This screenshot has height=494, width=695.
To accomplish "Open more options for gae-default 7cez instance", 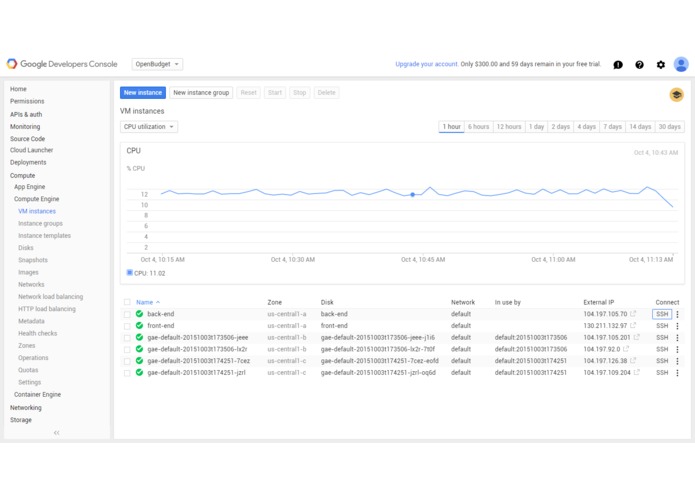I will click(x=677, y=361).
